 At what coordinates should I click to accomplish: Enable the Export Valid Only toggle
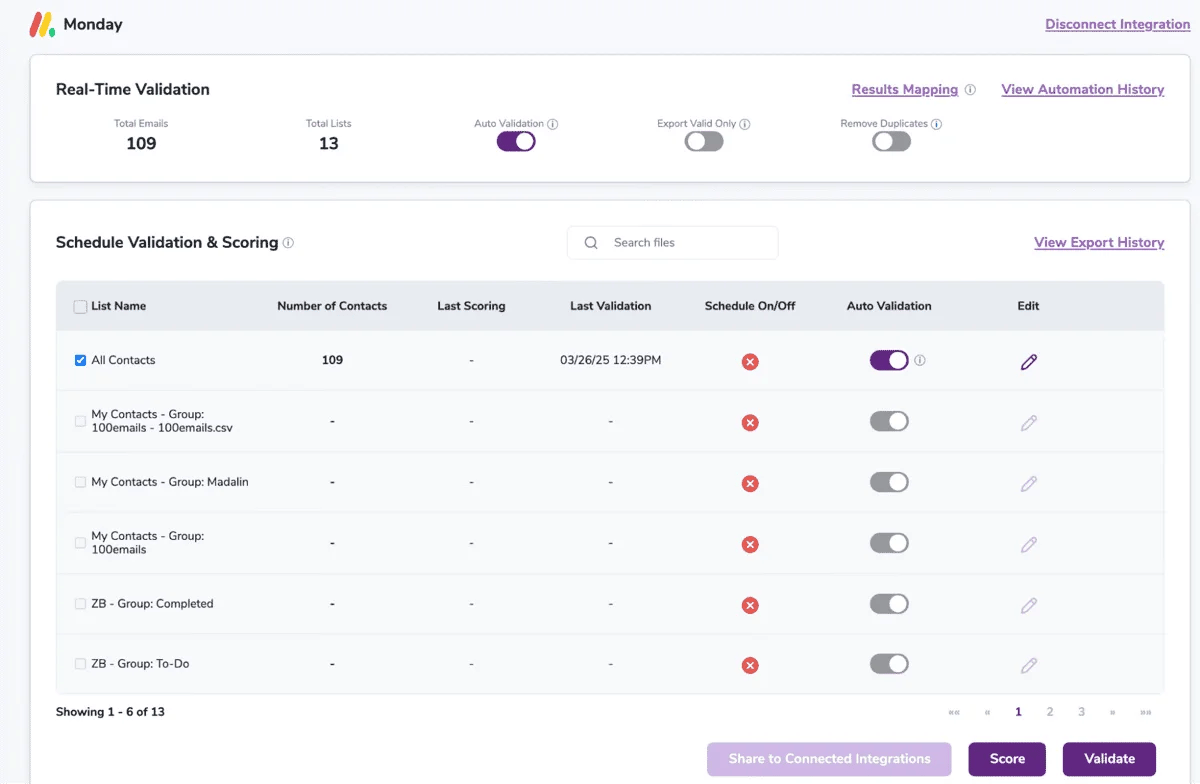click(x=703, y=141)
